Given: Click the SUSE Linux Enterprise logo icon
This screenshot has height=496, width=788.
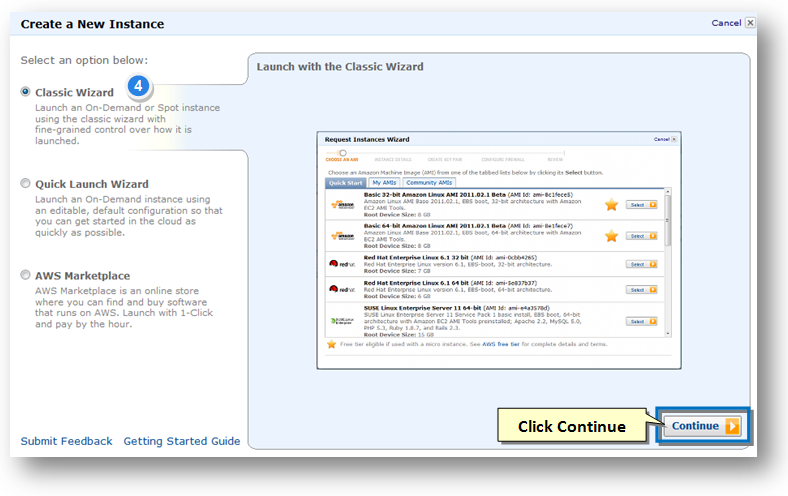Looking at the screenshot, I should tap(342, 321).
